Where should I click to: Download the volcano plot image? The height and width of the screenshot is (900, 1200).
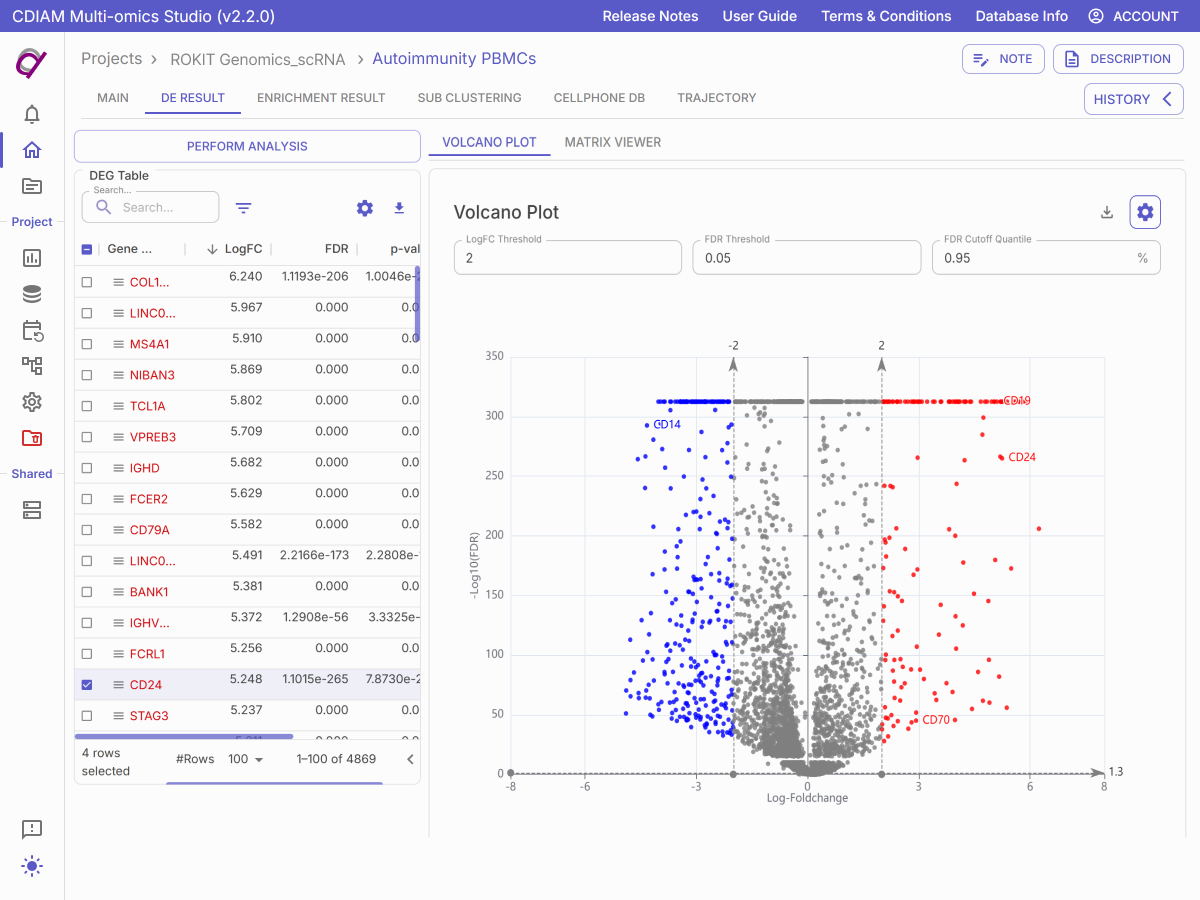[x=1107, y=212]
